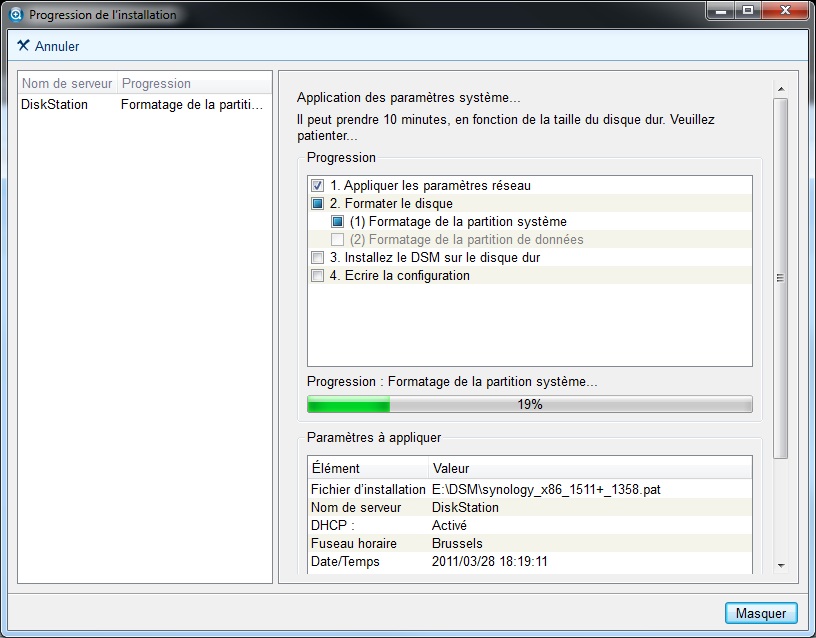This screenshot has width=816, height=638.
Task: Click the Élément column header
Action: pyautogui.click(x=368, y=468)
